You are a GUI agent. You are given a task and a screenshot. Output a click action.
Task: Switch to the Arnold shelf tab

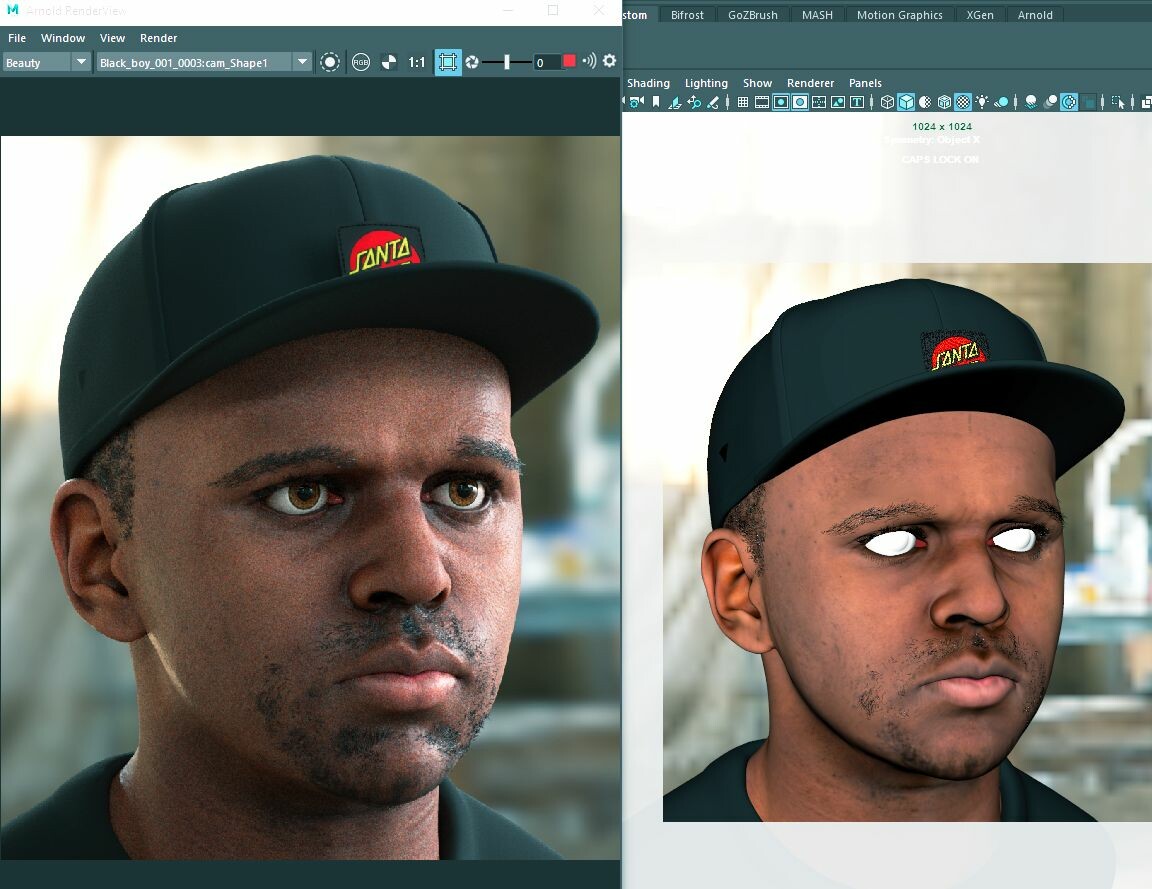tap(1034, 15)
